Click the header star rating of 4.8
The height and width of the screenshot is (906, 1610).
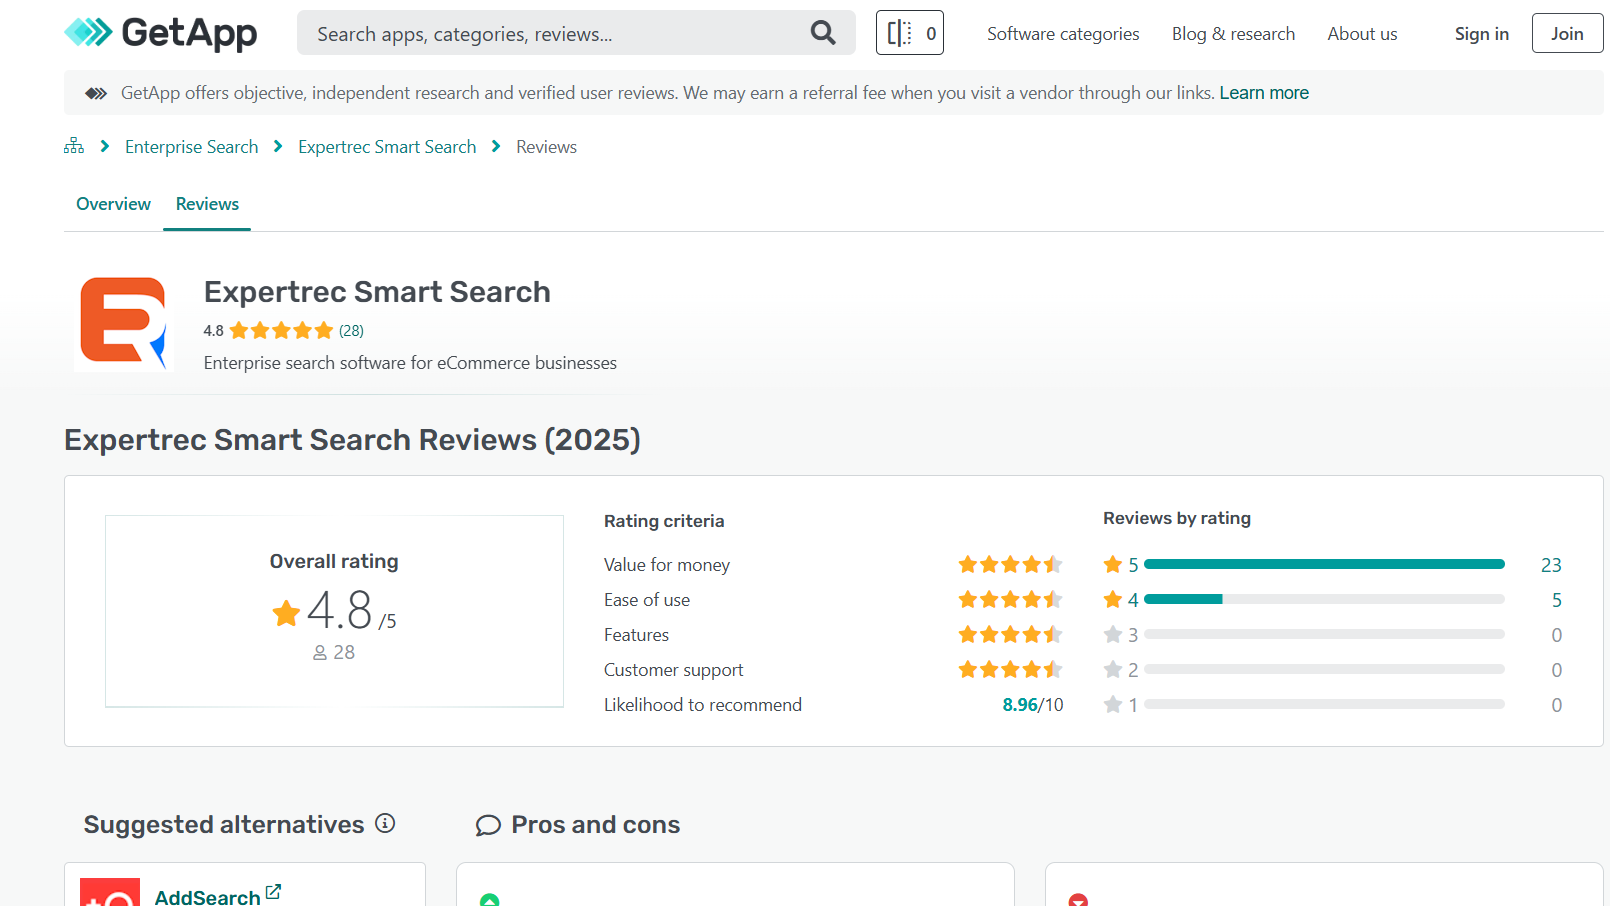click(281, 331)
